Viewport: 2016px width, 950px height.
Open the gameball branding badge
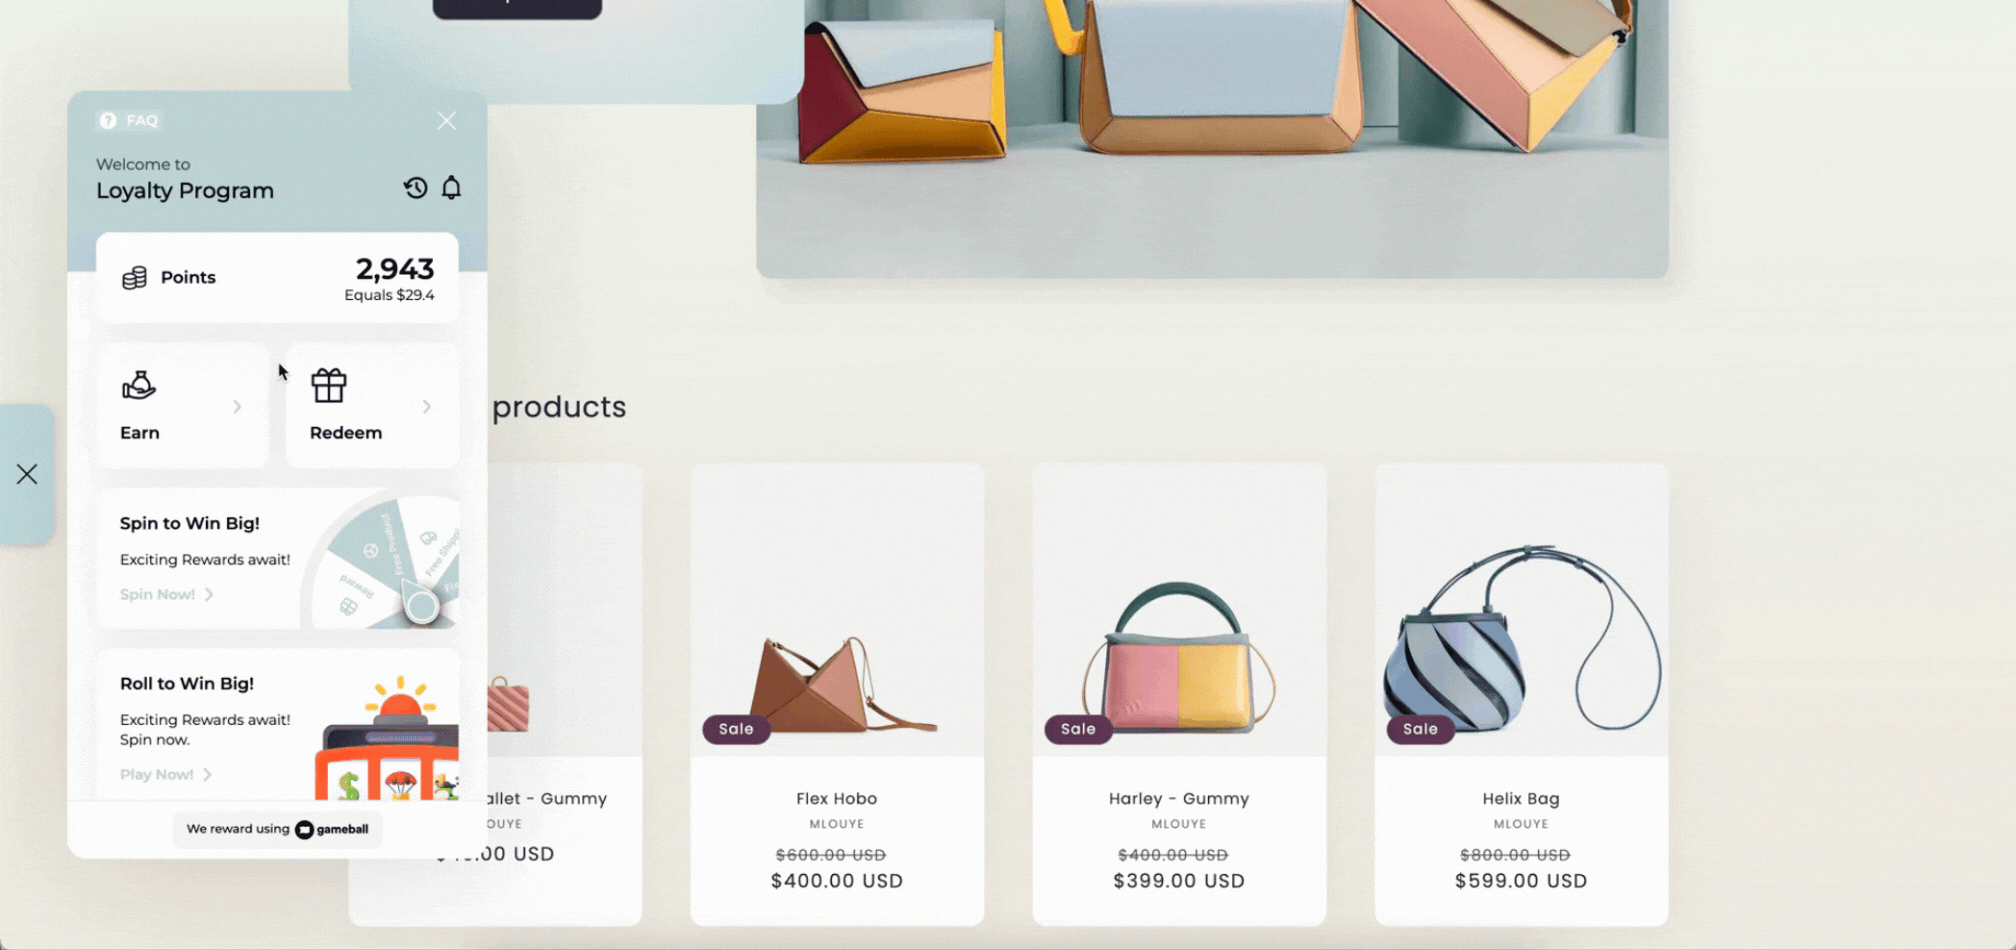[x=277, y=829]
